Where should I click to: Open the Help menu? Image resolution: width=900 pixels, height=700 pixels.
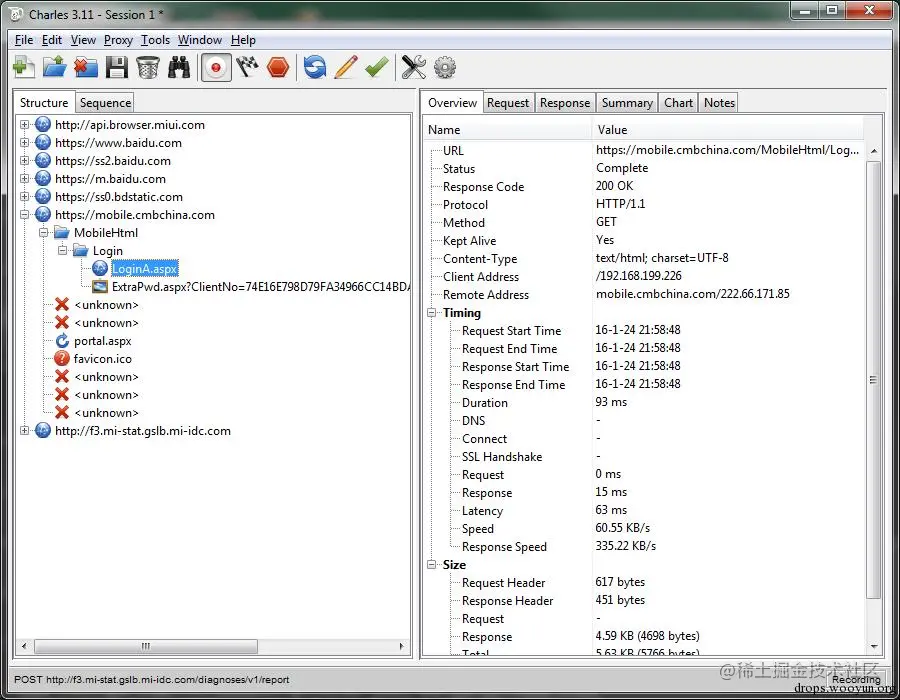243,40
